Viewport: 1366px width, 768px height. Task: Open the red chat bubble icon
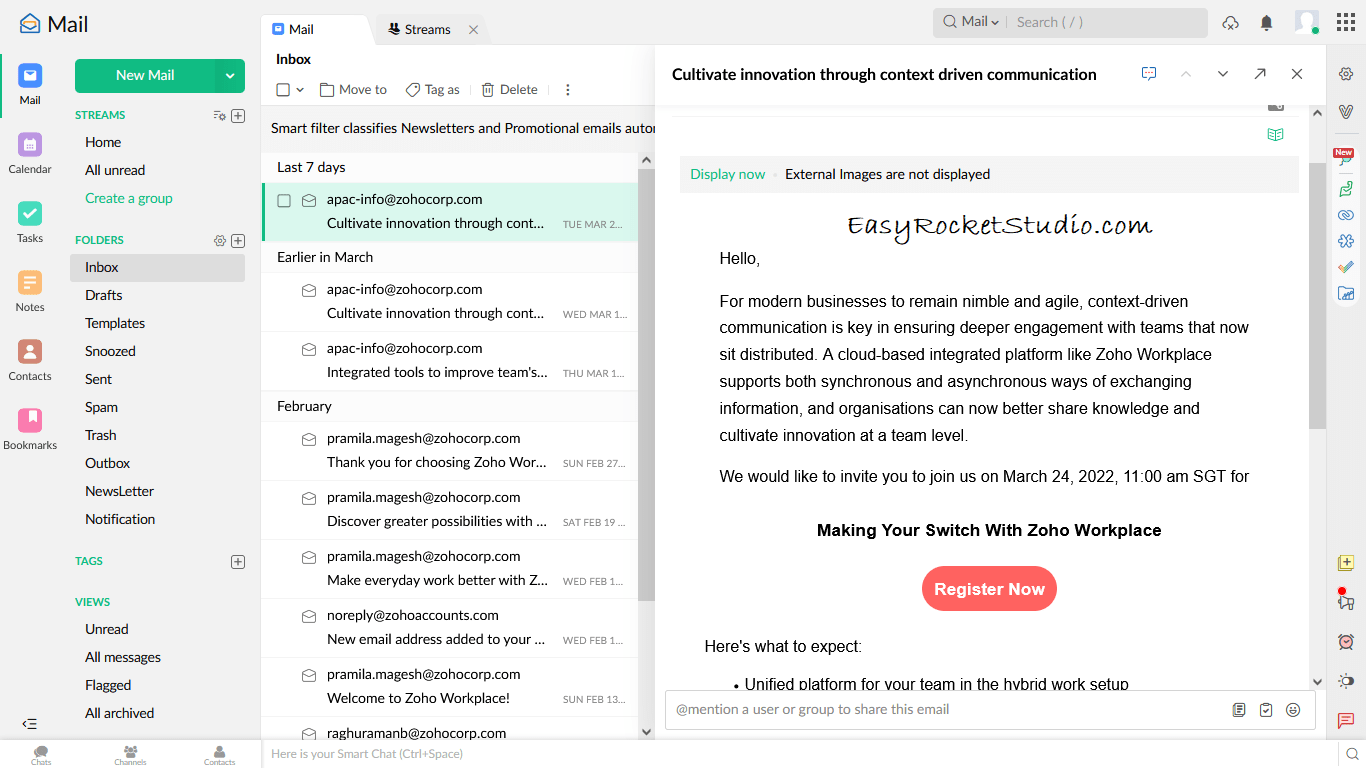[1346, 720]
